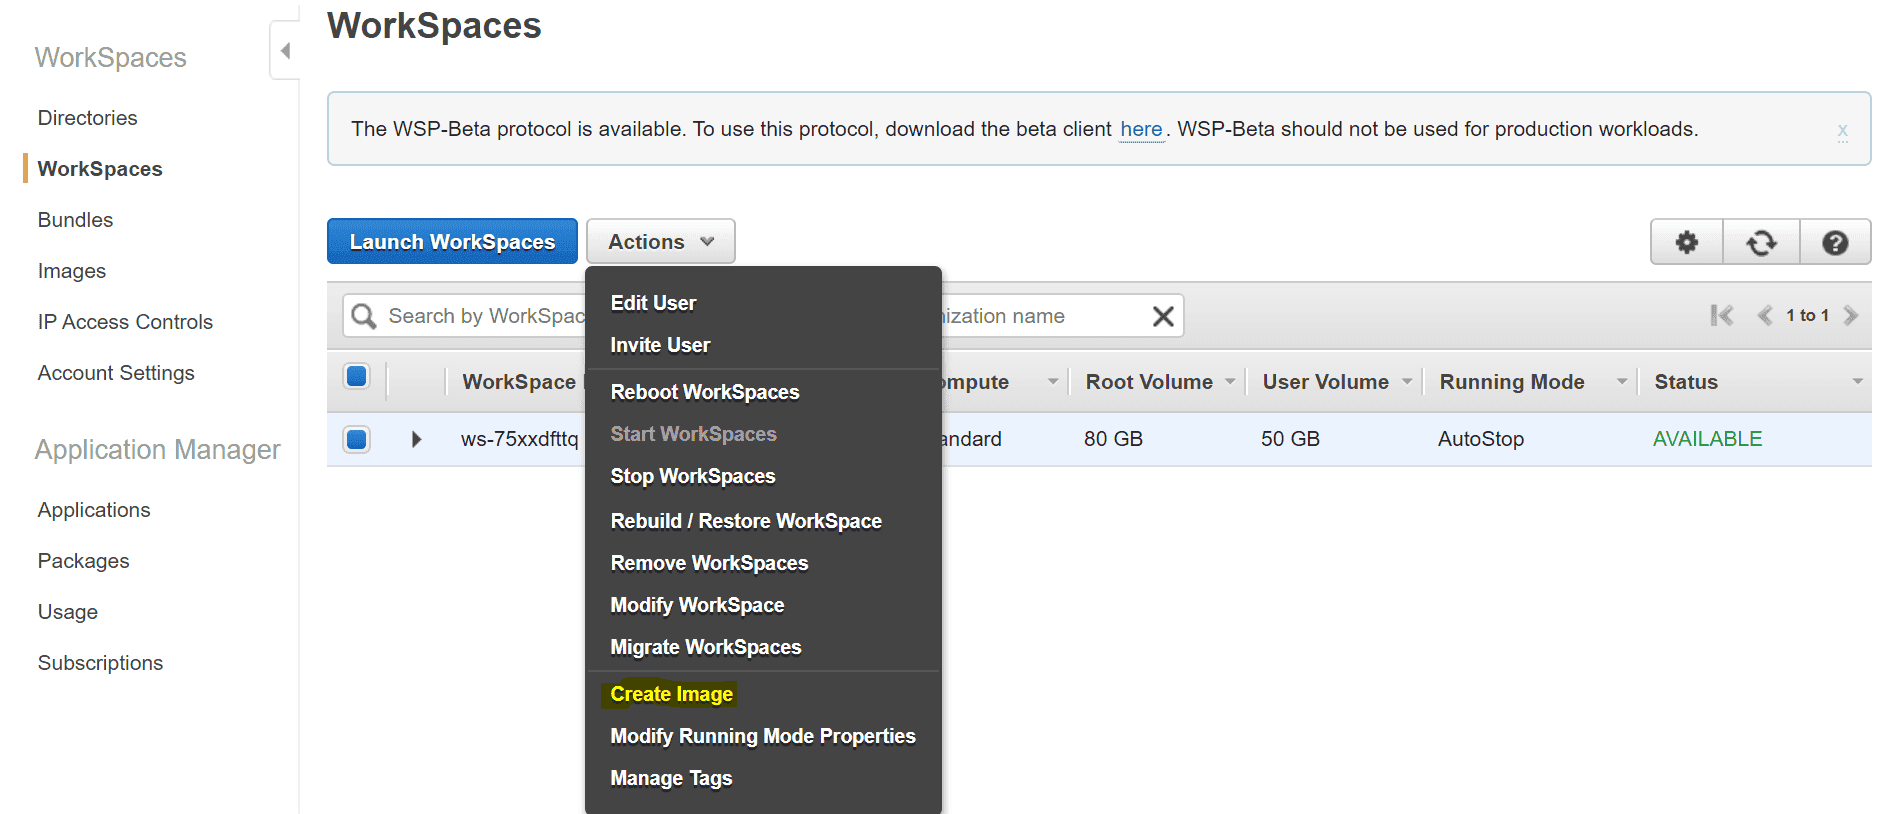The height and width of the screenshot is (814, 1877).
Task: Click the Launch WorkSpaces button
Action: point(452,242)
